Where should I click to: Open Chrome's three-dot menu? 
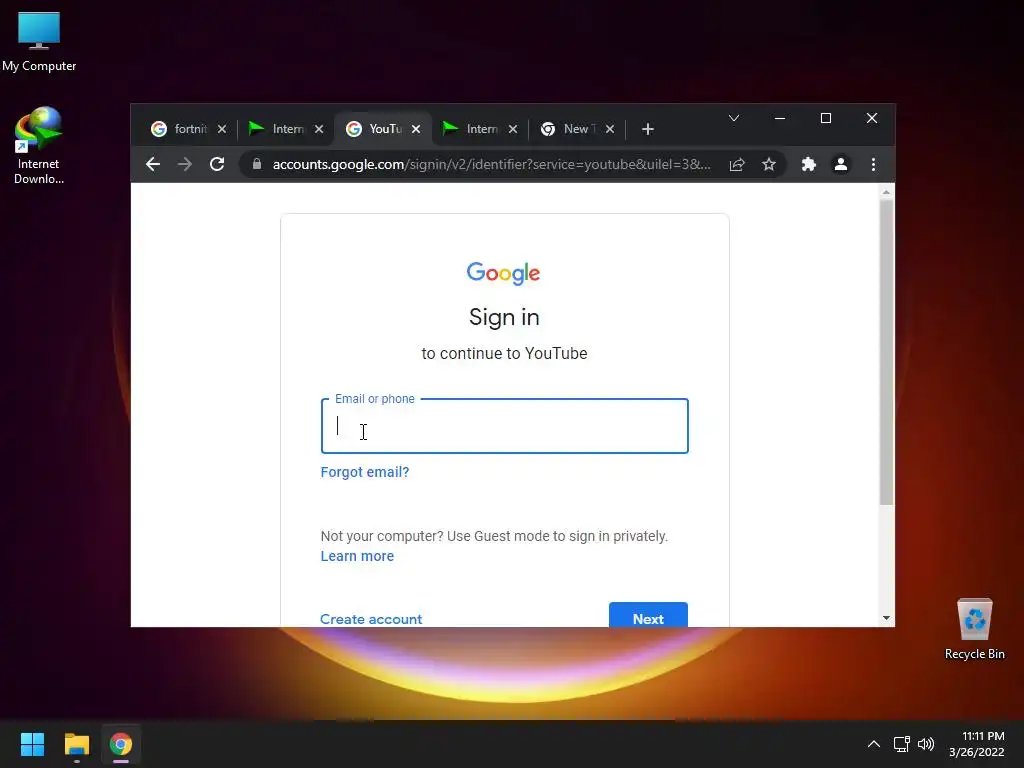[x=873, y=165]
